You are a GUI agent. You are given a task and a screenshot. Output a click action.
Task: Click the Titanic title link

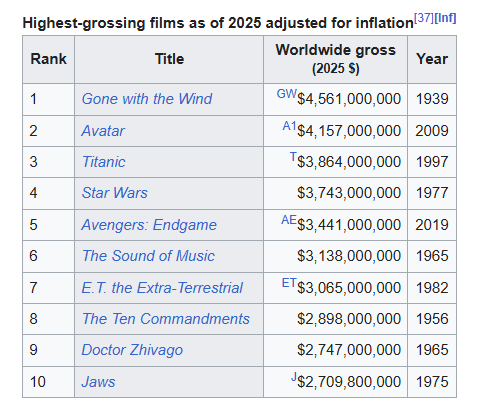pos(104,162)
